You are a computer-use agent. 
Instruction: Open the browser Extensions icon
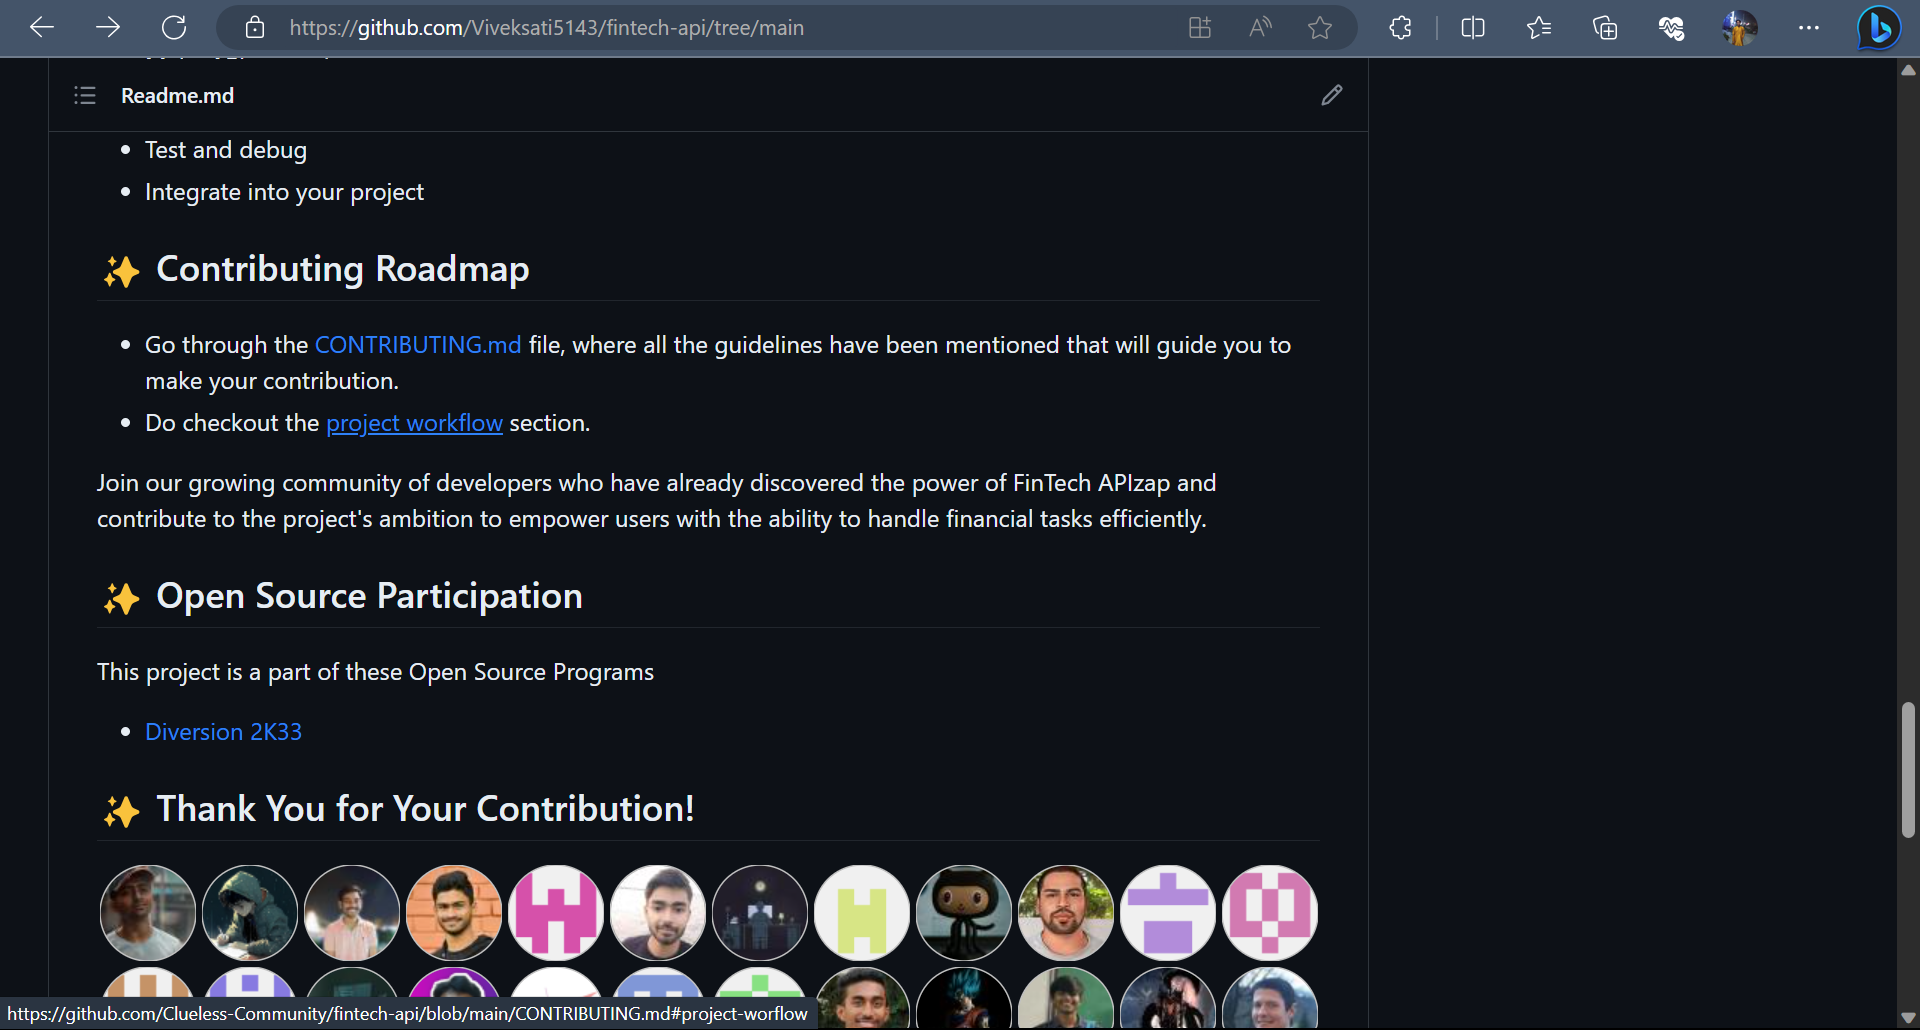pos(1399,27)
